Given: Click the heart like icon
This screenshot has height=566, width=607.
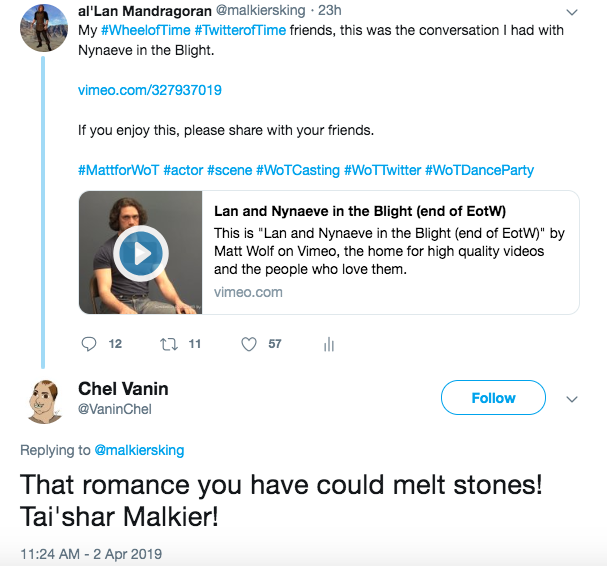Looking at the screenshot, I should click(x=250, y=344).
